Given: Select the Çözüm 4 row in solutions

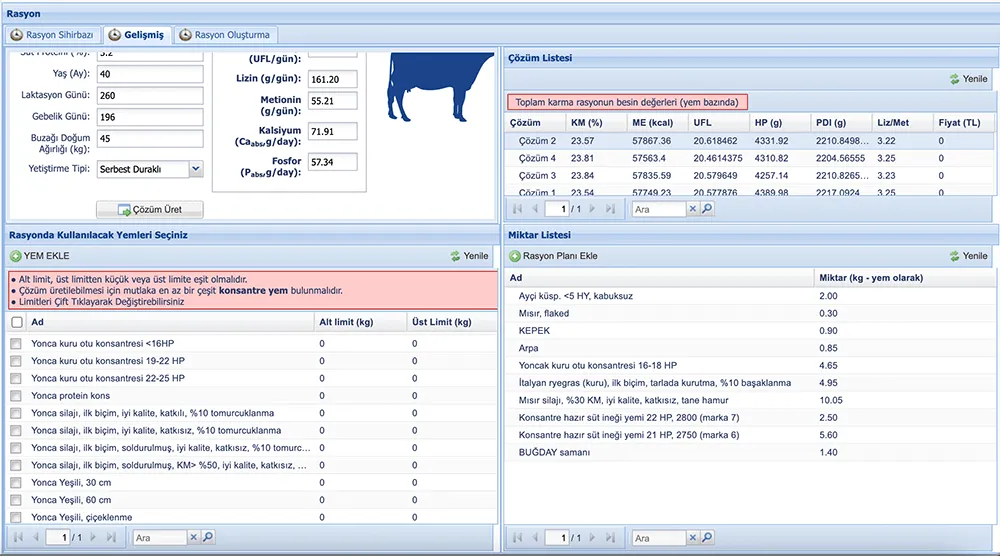Looking at the screenshot, I should pyautogui.click(x=538, y=158).
